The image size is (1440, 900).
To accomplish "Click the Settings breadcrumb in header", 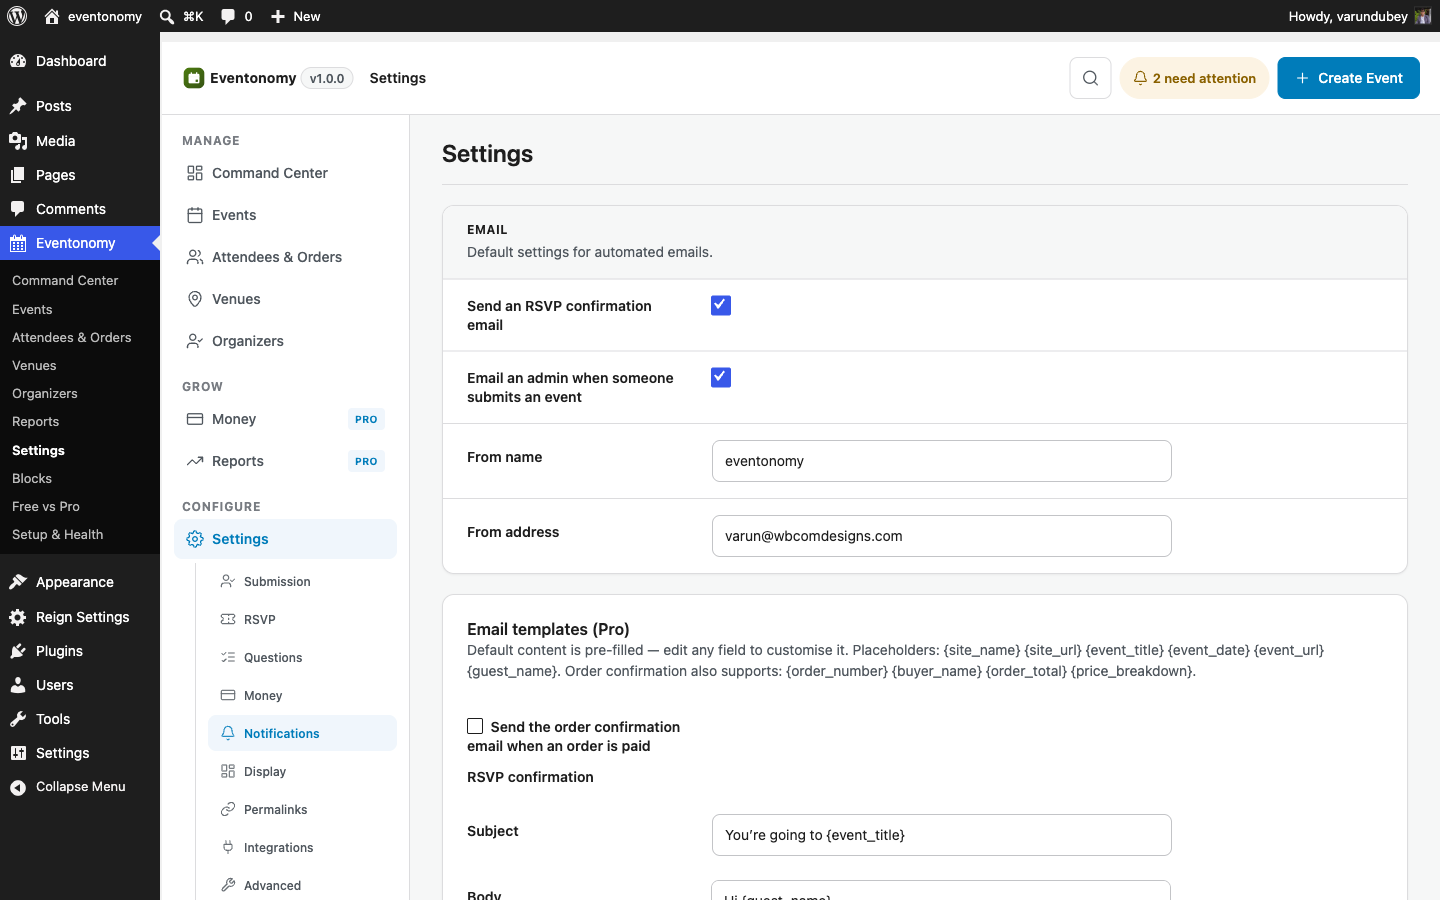I will coord(398,78).
